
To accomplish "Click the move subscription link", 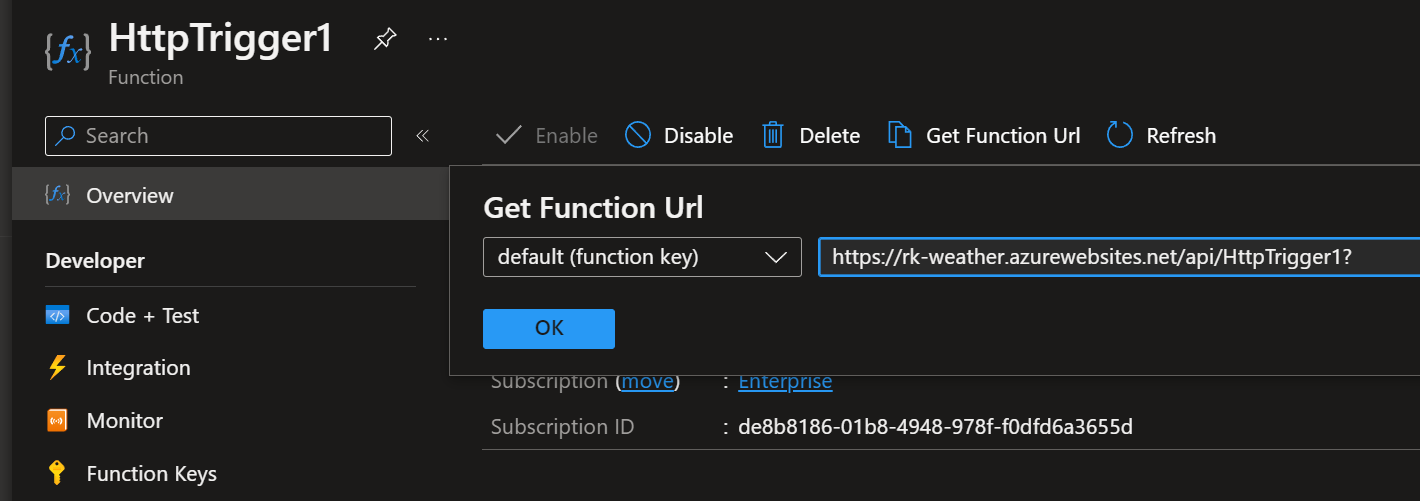I will click(648, 382).
